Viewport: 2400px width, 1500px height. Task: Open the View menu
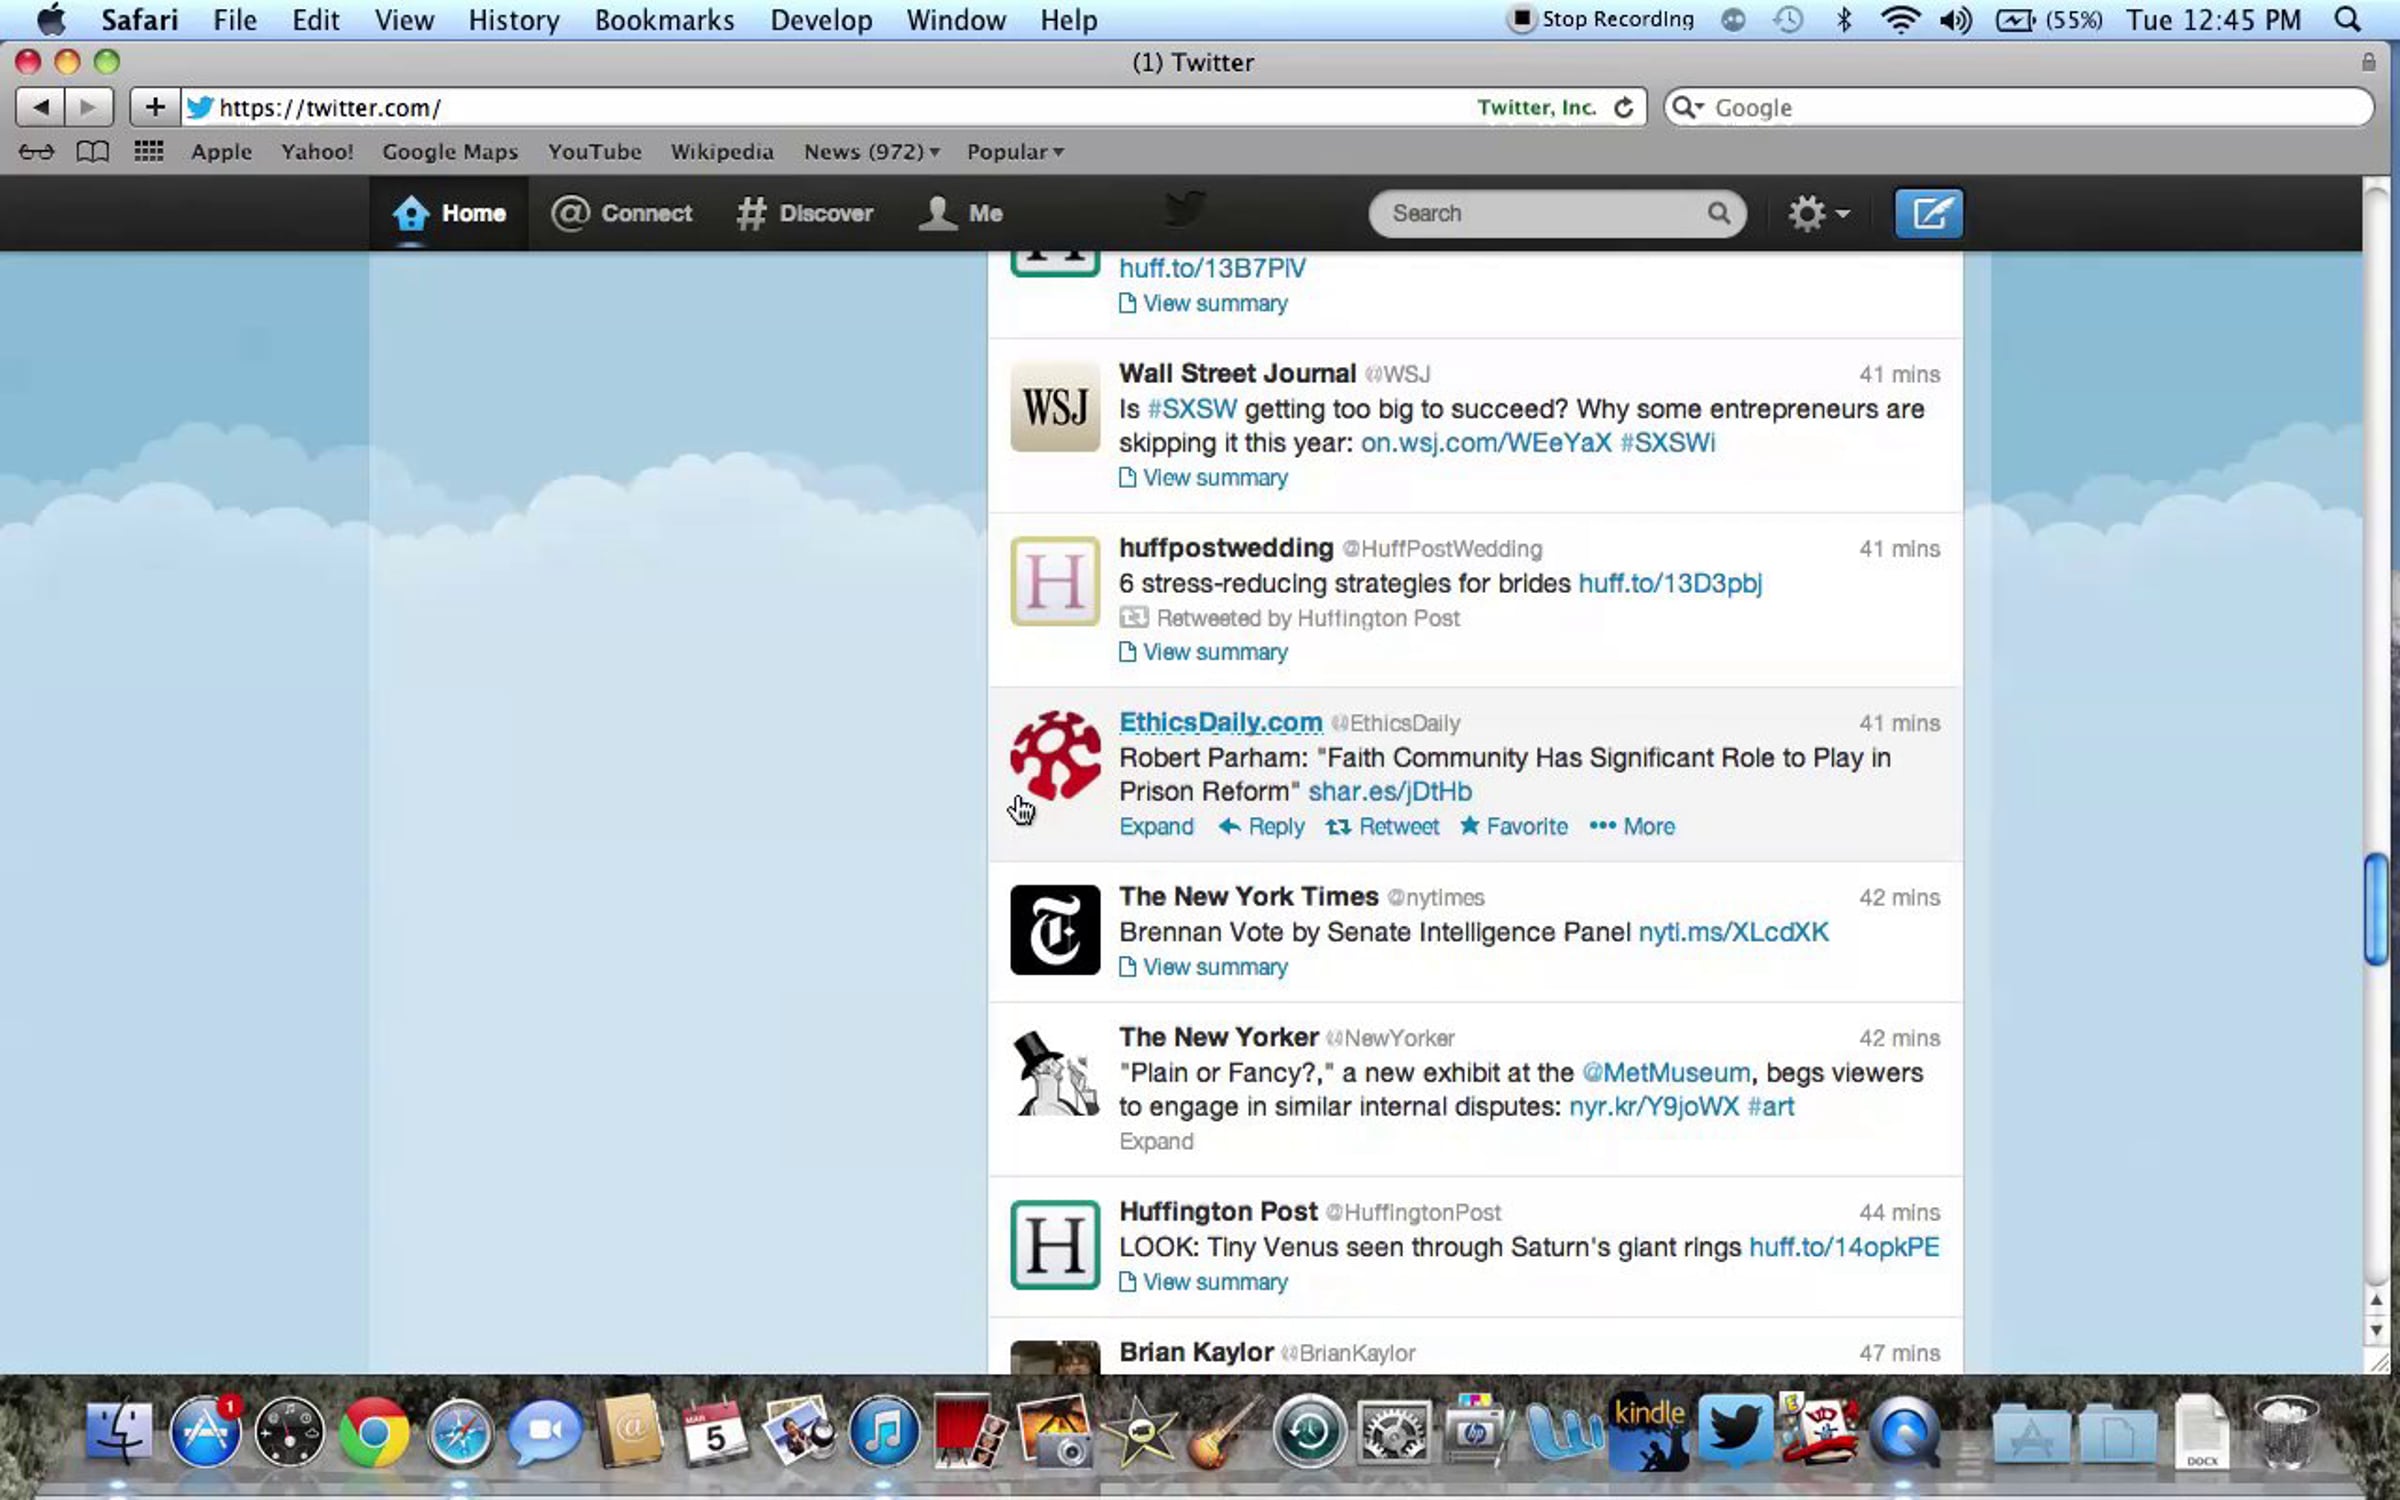pyautogui.click(x=404, y=20)
